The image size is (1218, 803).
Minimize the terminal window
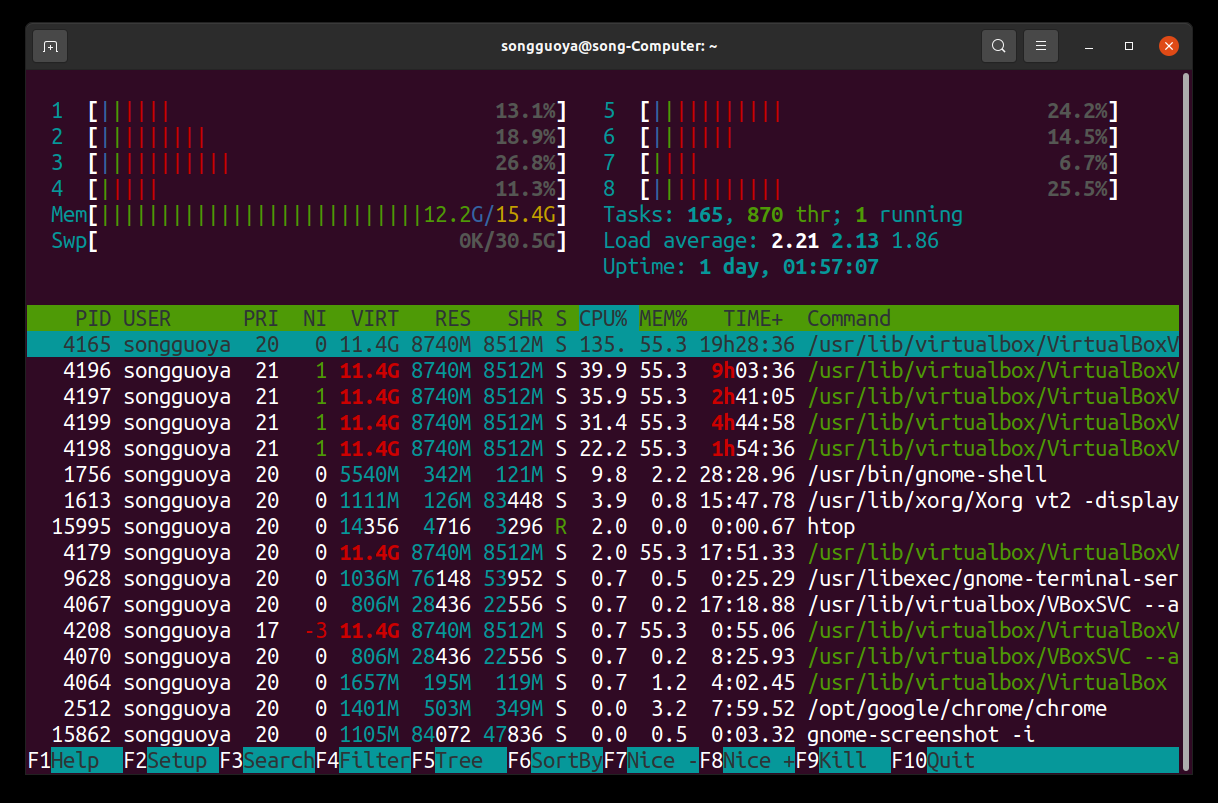click(1090, 46)
